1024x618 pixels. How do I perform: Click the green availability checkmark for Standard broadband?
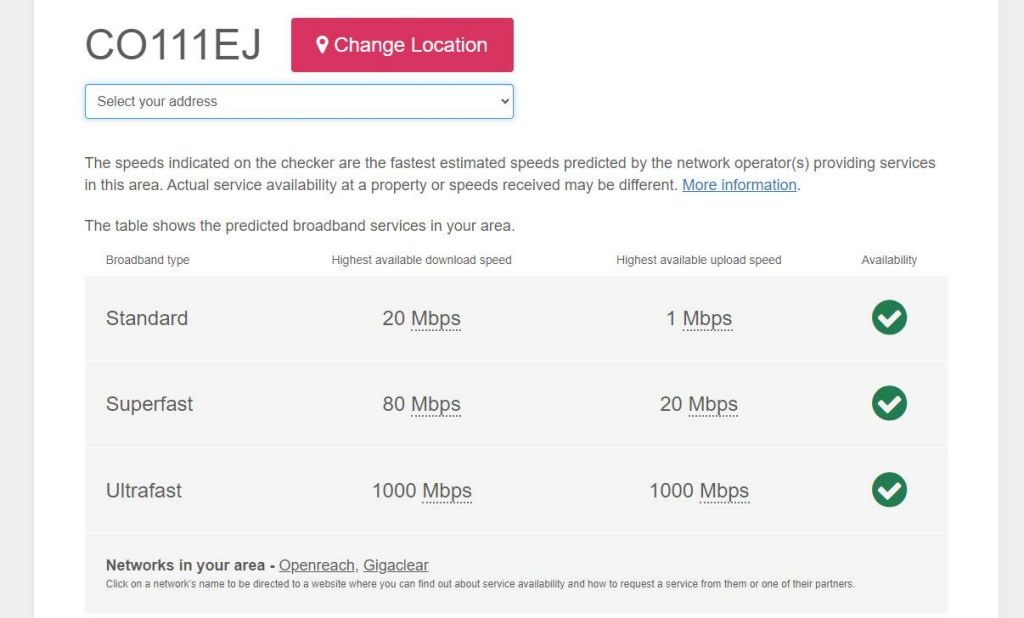[889, 318]
